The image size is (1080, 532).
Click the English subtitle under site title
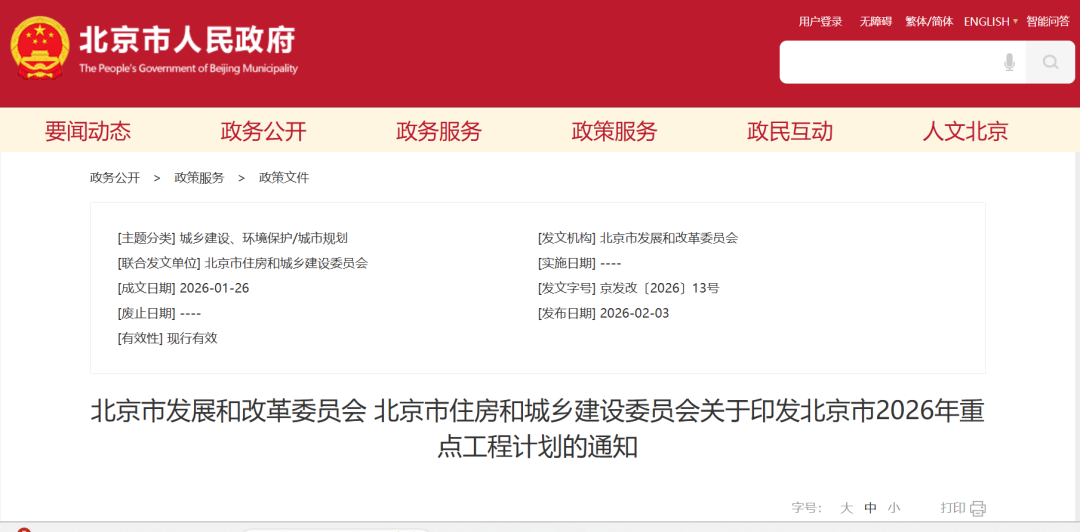click(189, 69)
